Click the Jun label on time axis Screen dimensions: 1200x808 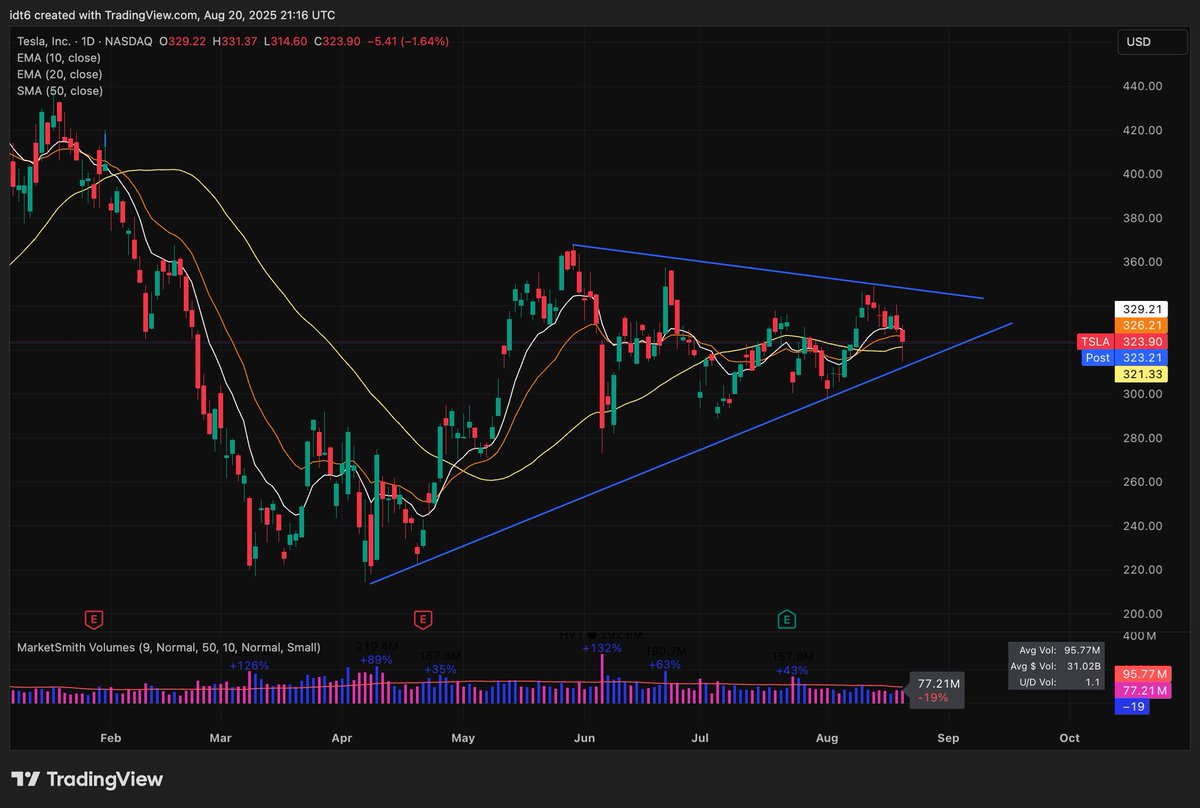586,738
